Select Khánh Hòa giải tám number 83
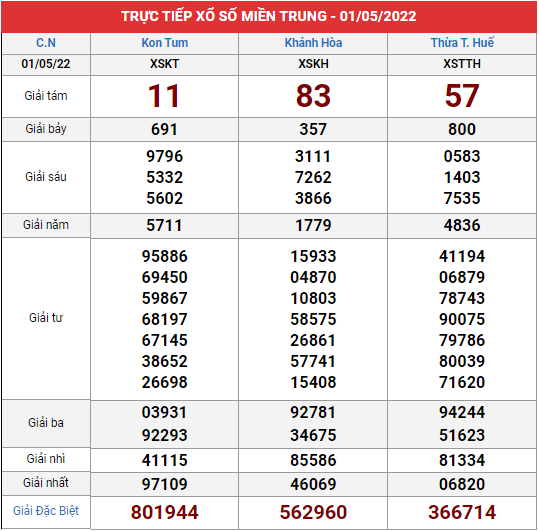Viewport: 539px width, 531px height. 313,96
